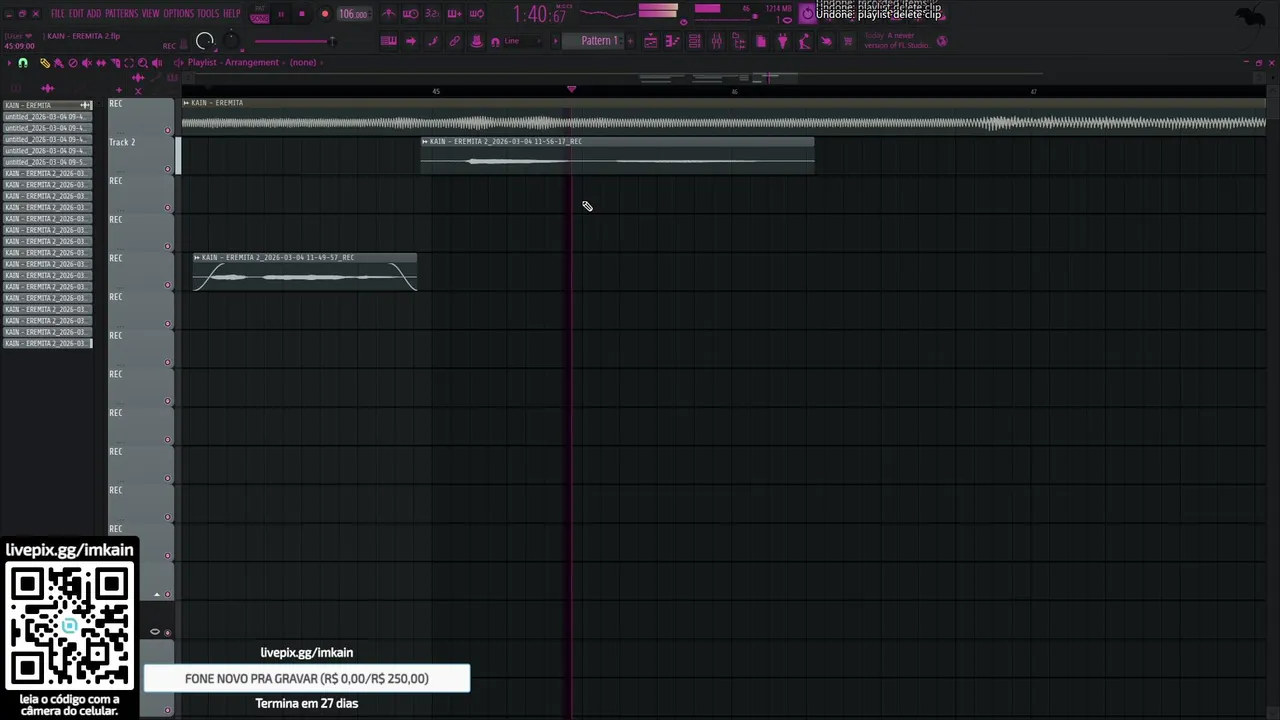
Task: Select the Slip tool in playlist
Action: click(x=101, y=63)
